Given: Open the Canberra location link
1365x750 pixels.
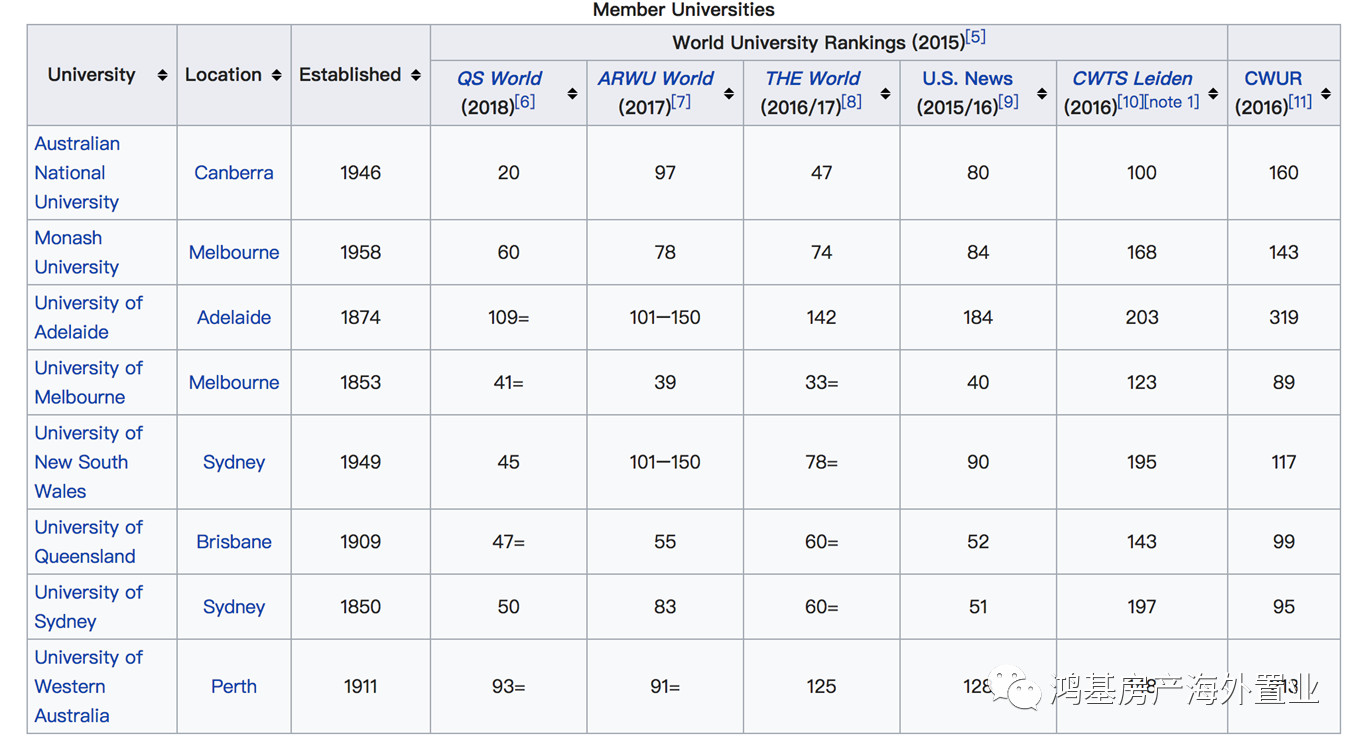Looking at the screenshot, I should pos(234,173).
